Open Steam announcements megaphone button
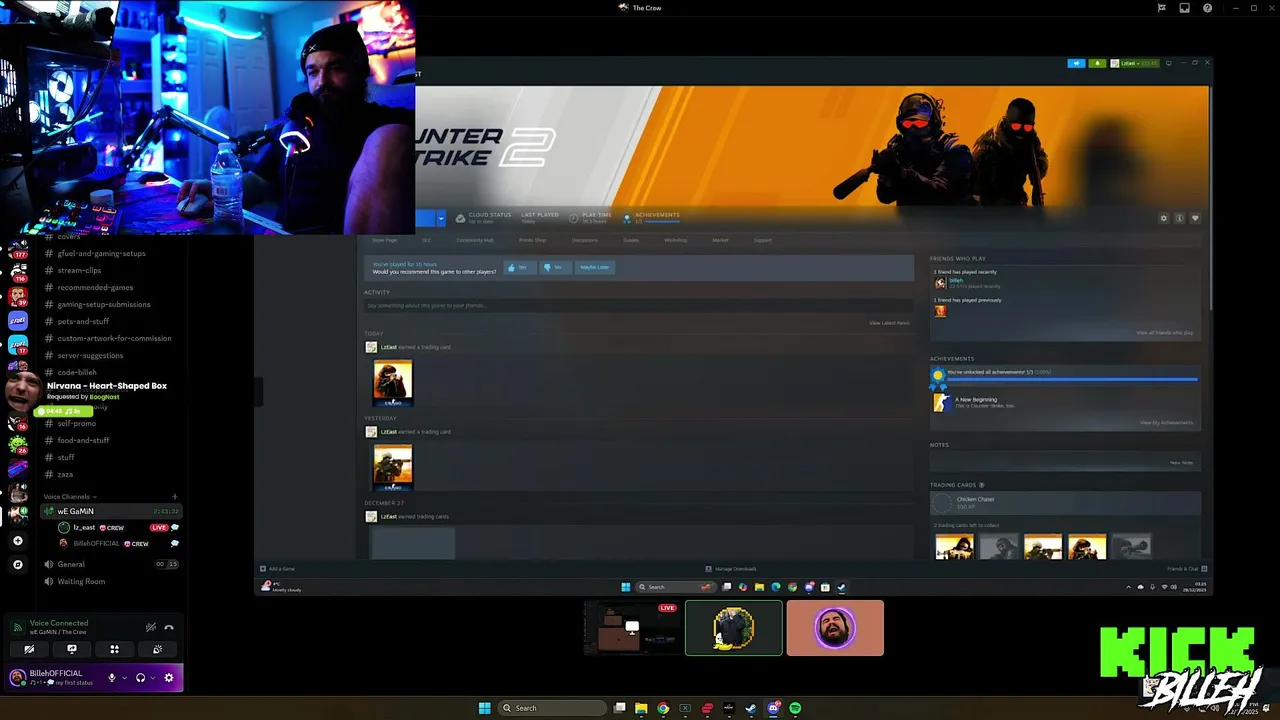Image resolution: width=1280 pixels, height=720 pixels. tap(1077, 63)
